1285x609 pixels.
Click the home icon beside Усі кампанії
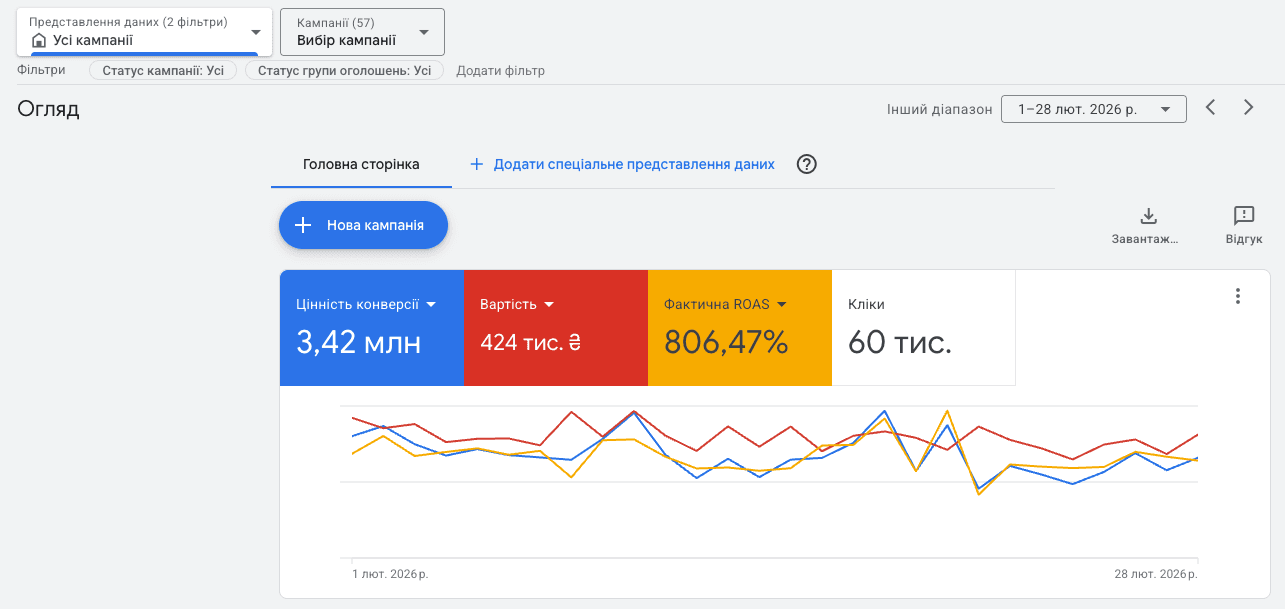[x=39, y=41]
